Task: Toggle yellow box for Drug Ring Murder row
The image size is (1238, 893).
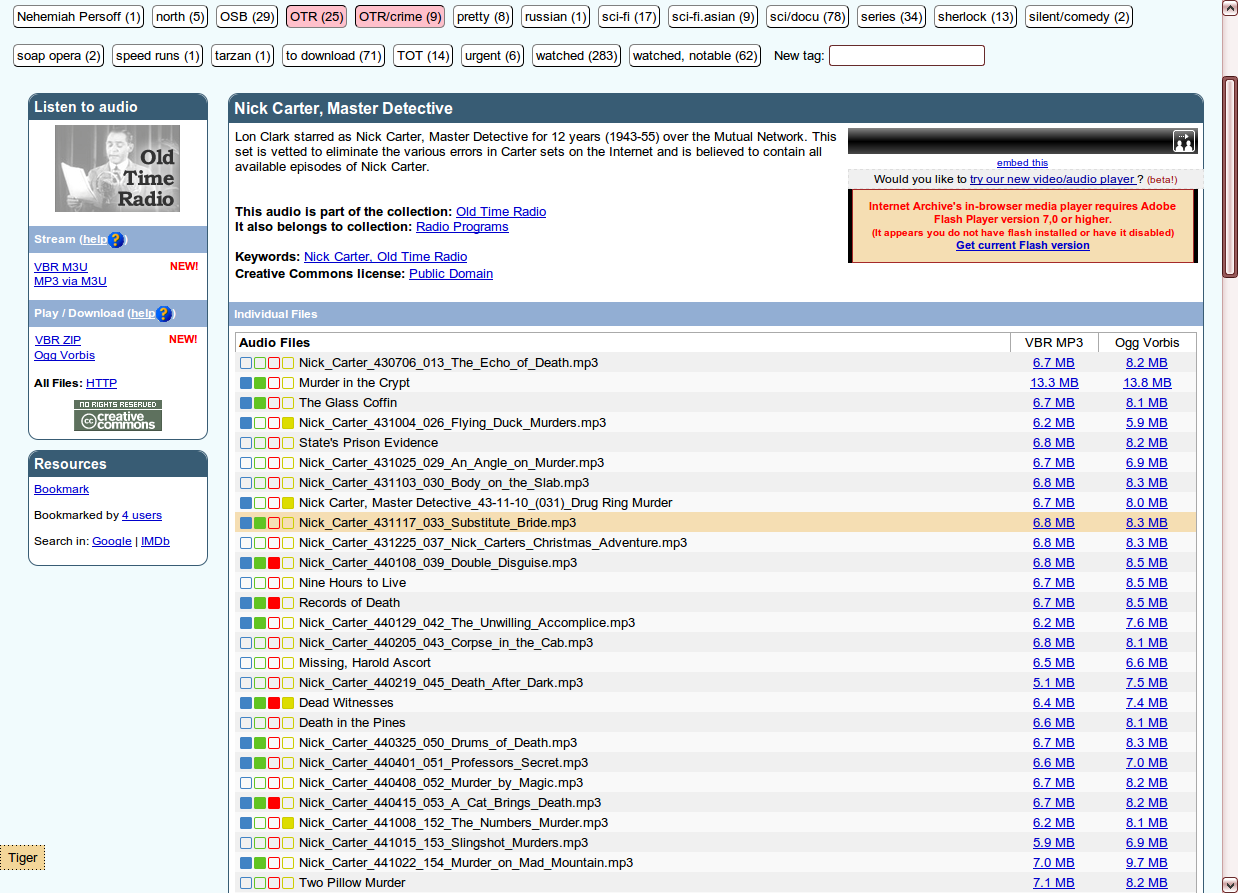Action: tap(288, 503)
